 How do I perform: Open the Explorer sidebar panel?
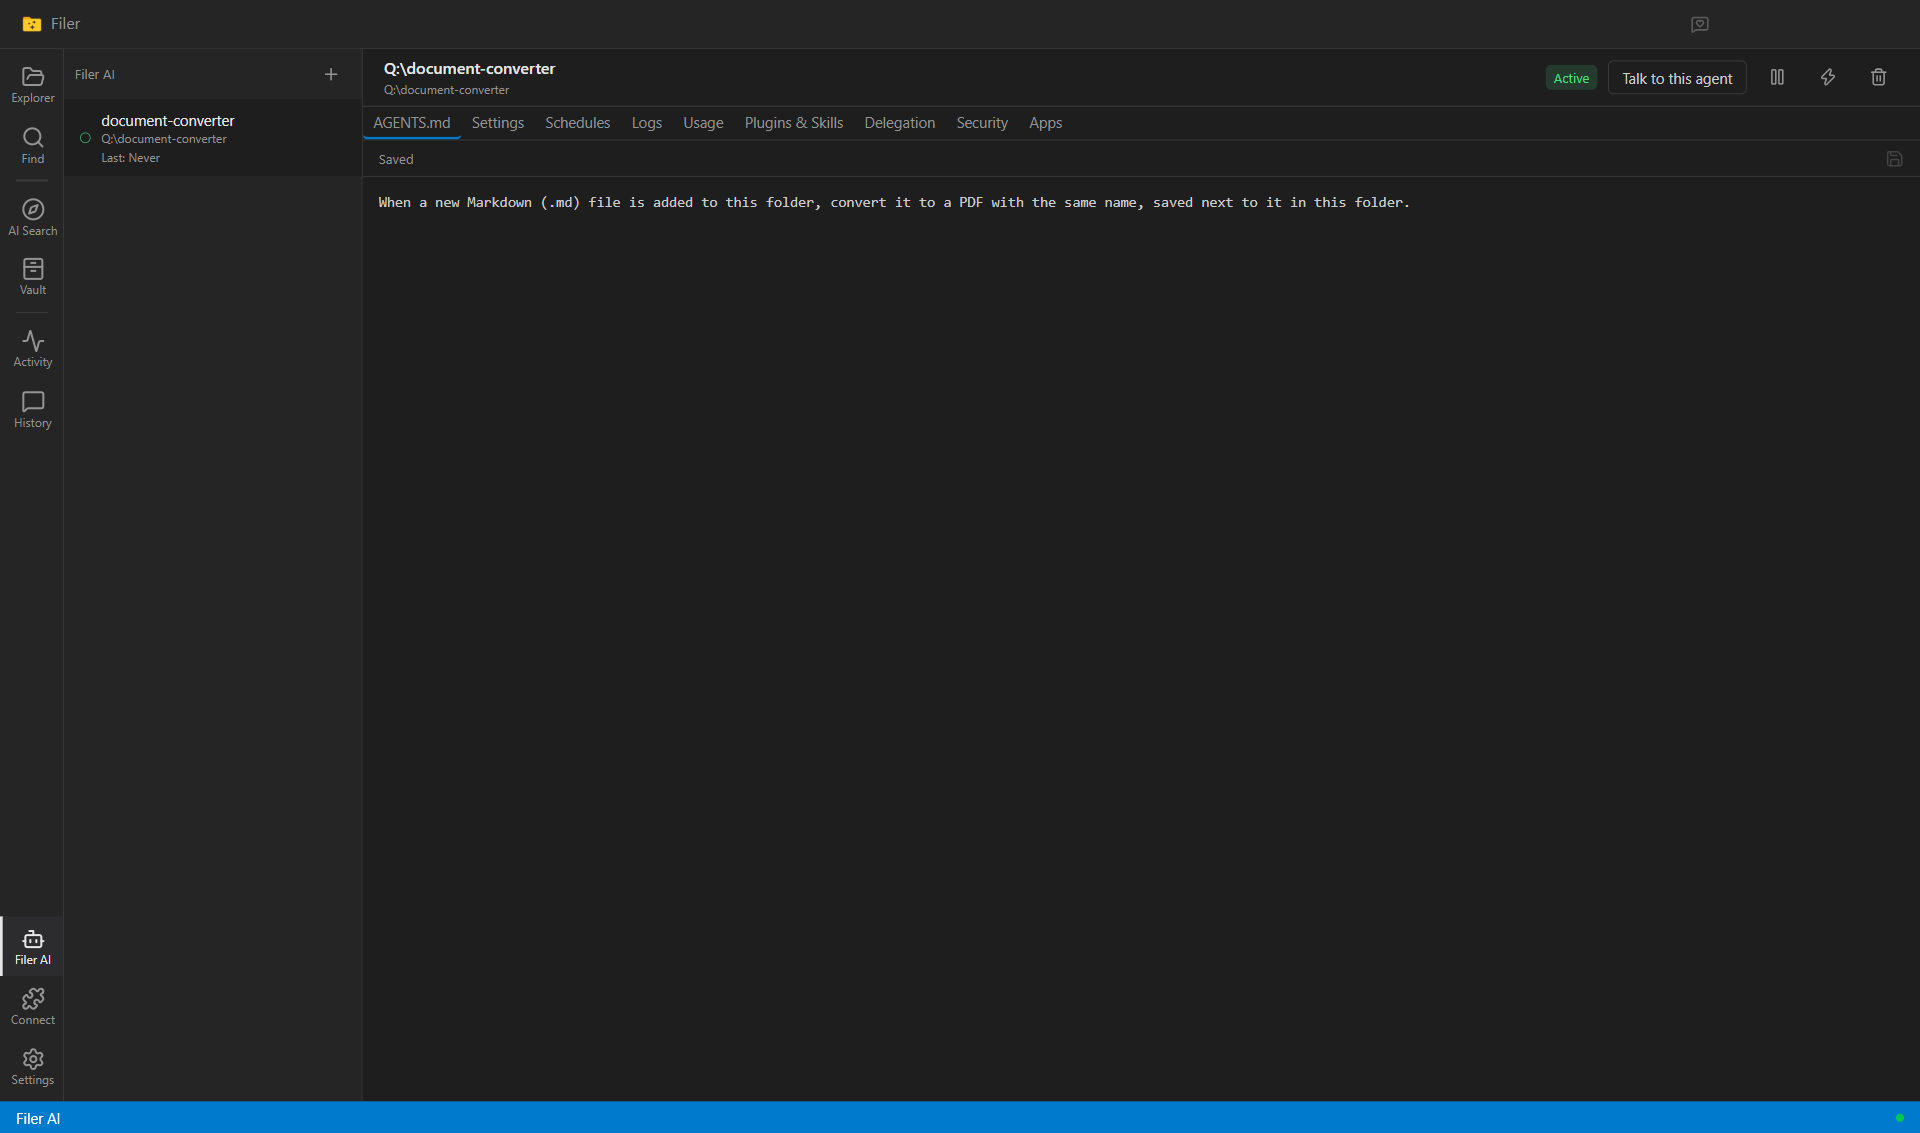[32, 85]
